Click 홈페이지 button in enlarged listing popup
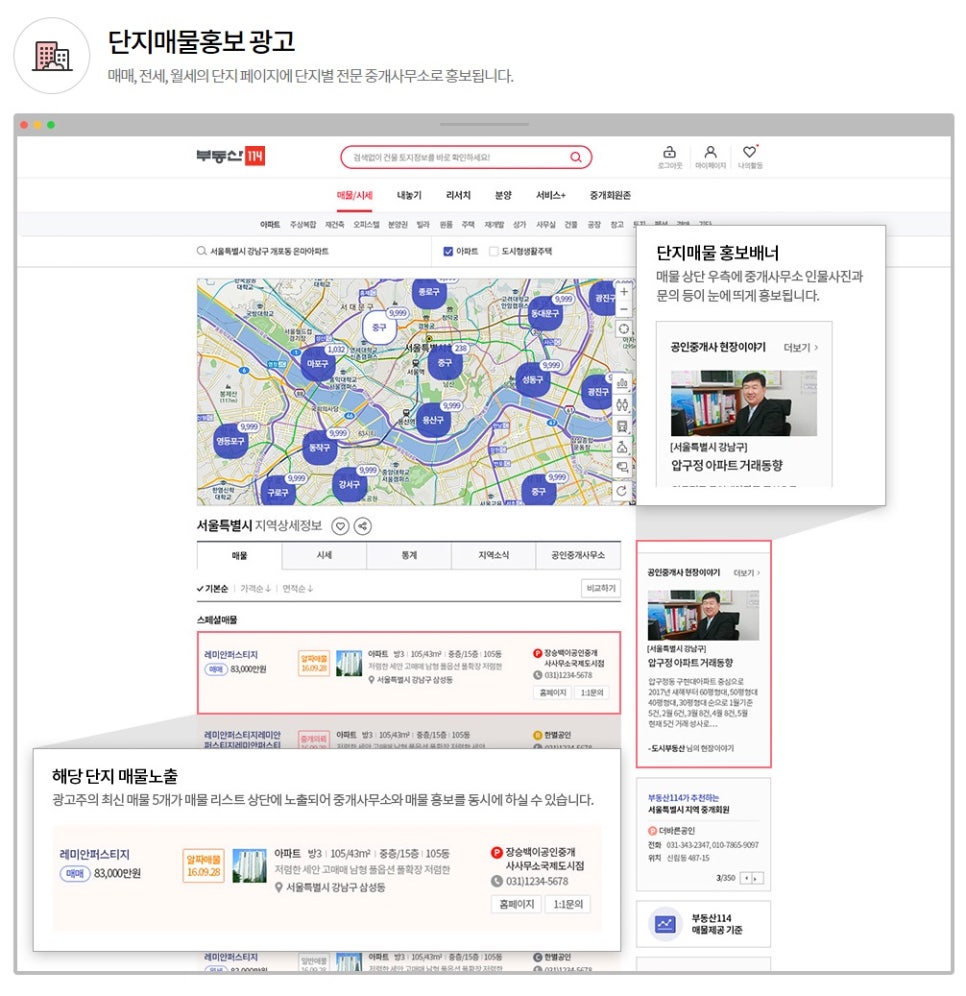This screenshot has height=996, width=966. tap(517, 904)
